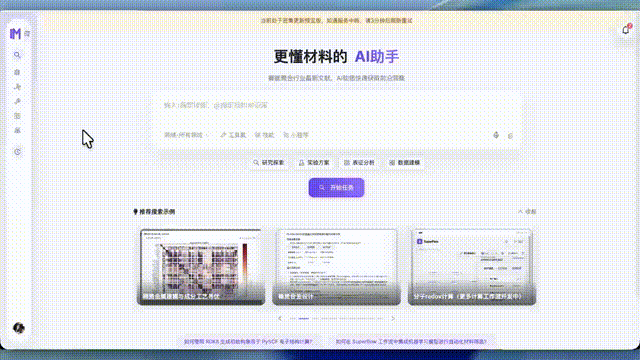Viewport: 640px width, 360px height.
Task: Open the 工具集 toolset option
Action: coord(233,135)
